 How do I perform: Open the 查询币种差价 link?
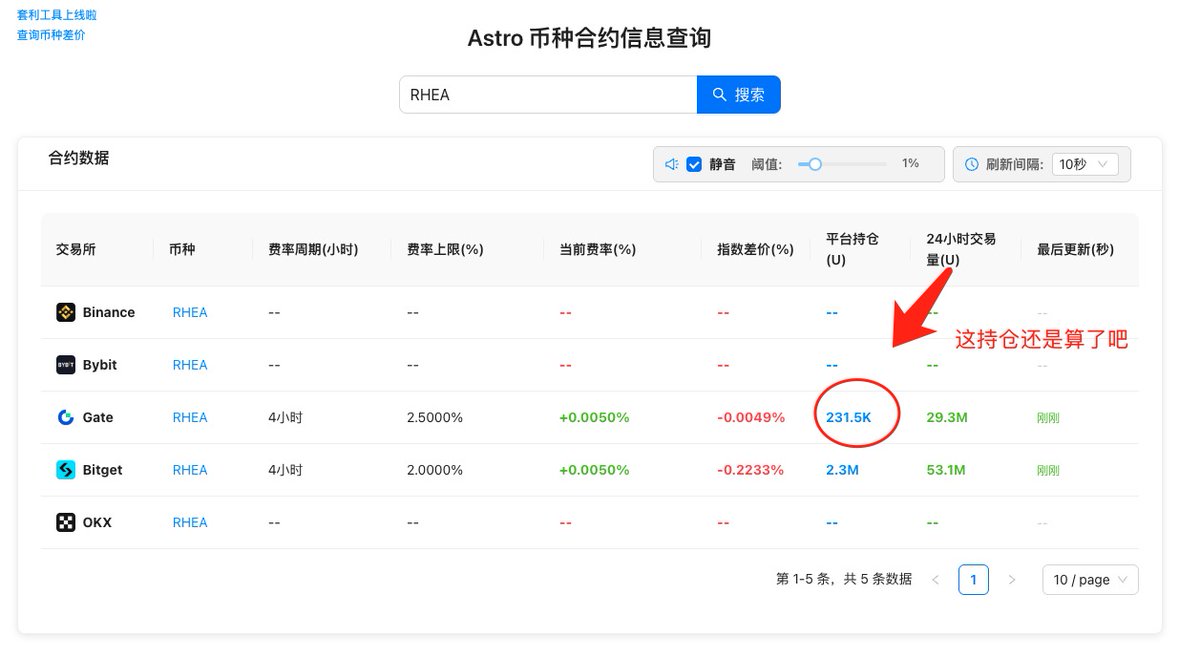(51, 35)
